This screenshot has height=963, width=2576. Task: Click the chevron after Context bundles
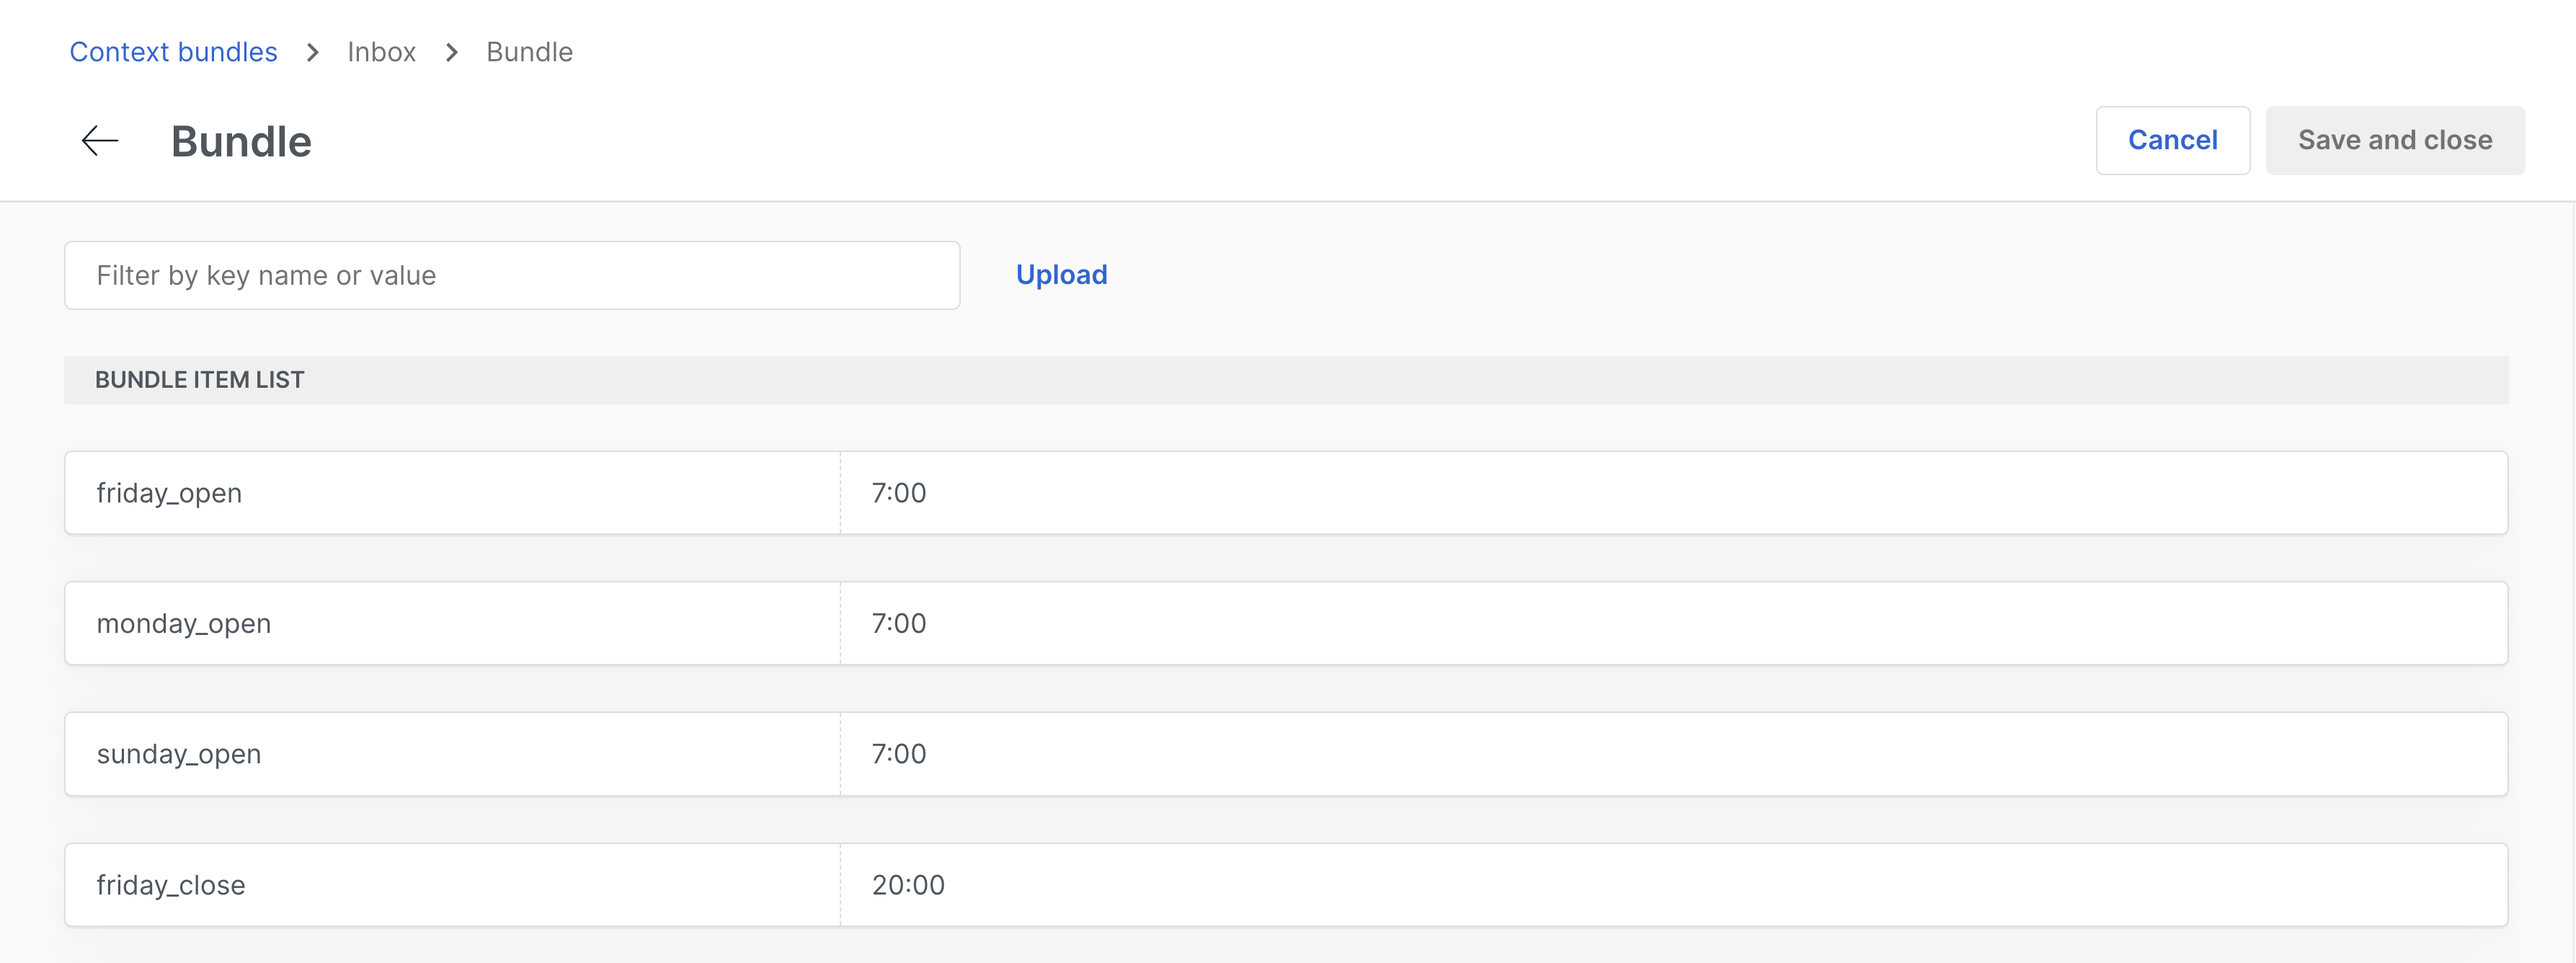click(x=313, y=52)
